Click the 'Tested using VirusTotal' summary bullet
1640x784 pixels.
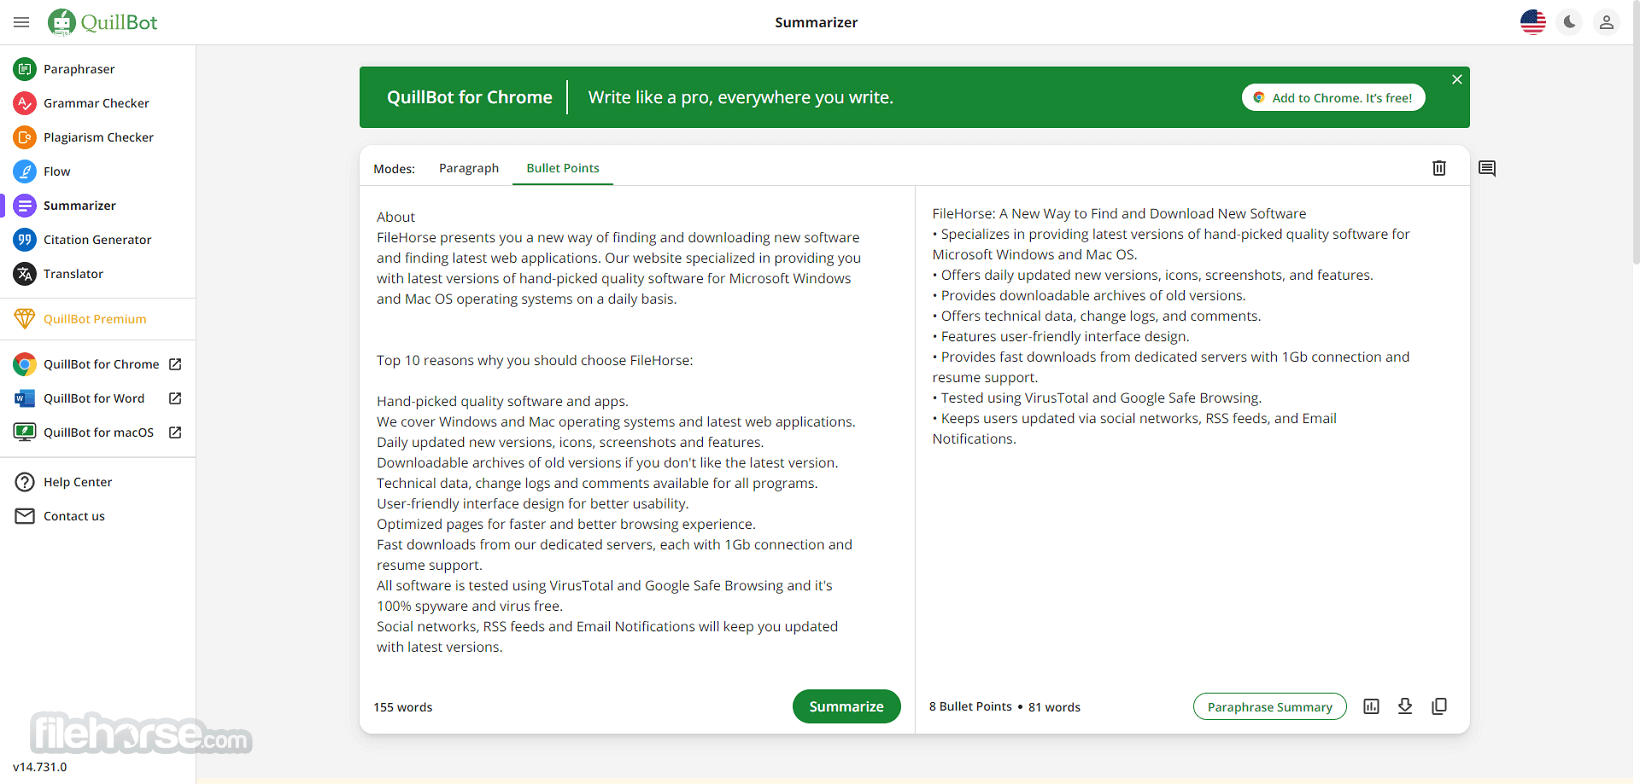[1097, 398]
